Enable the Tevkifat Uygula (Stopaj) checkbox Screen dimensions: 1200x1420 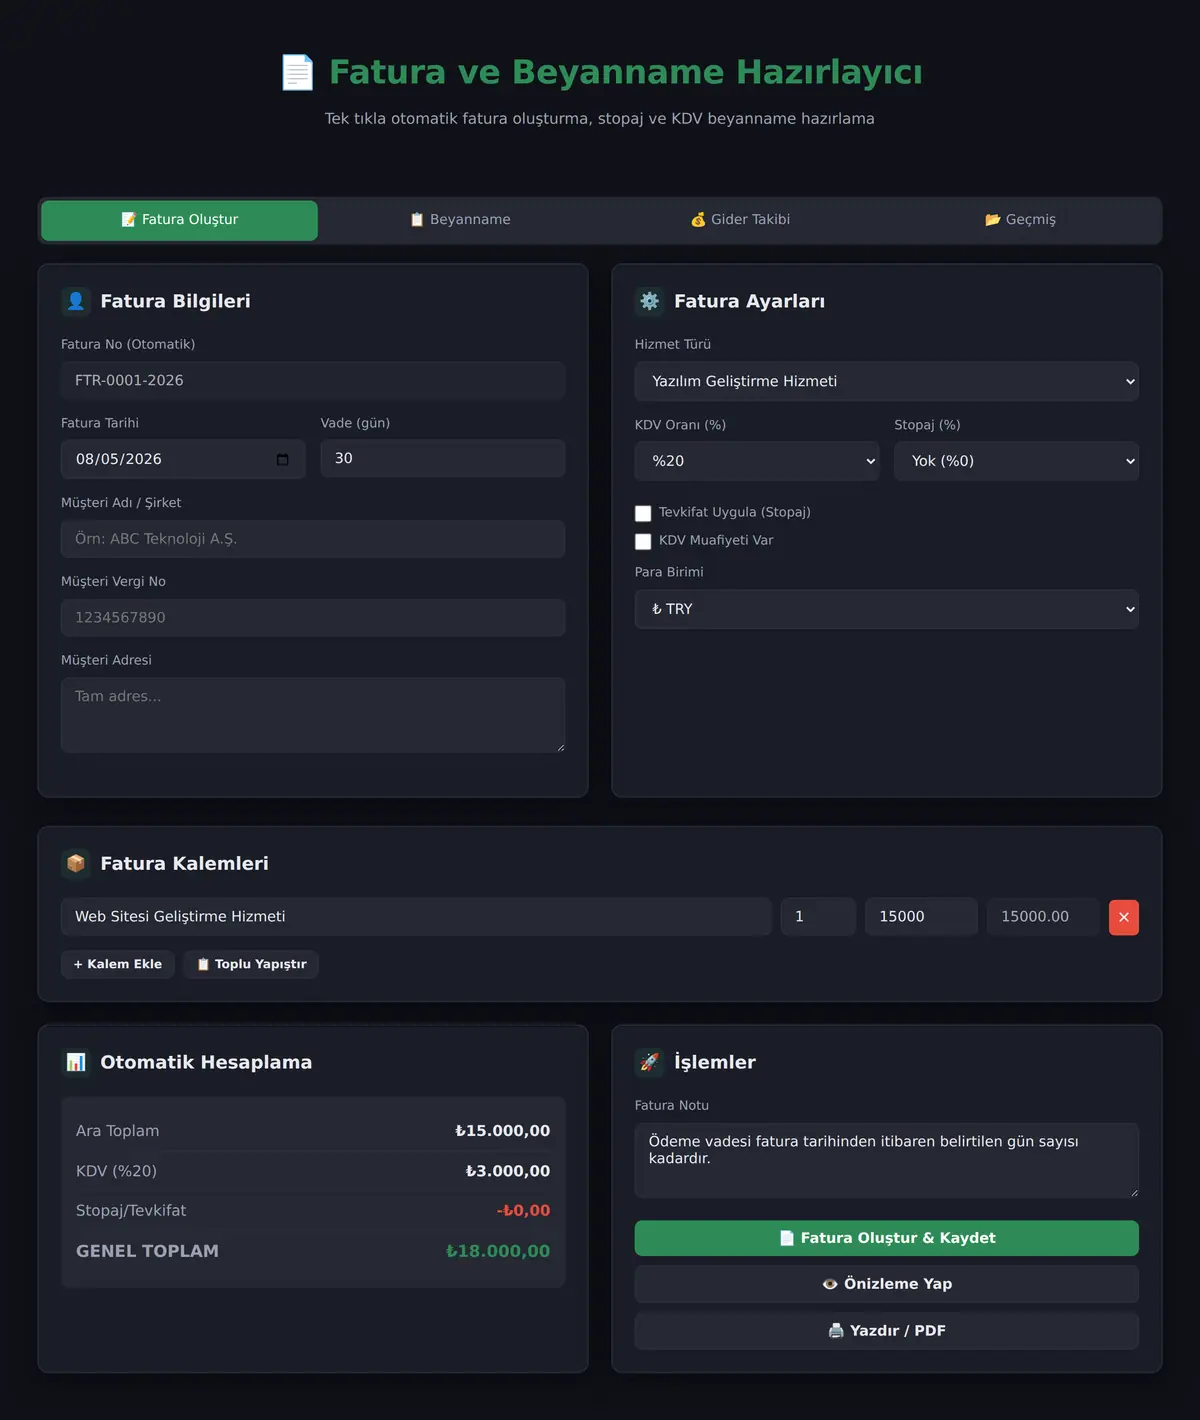[643, 513]
